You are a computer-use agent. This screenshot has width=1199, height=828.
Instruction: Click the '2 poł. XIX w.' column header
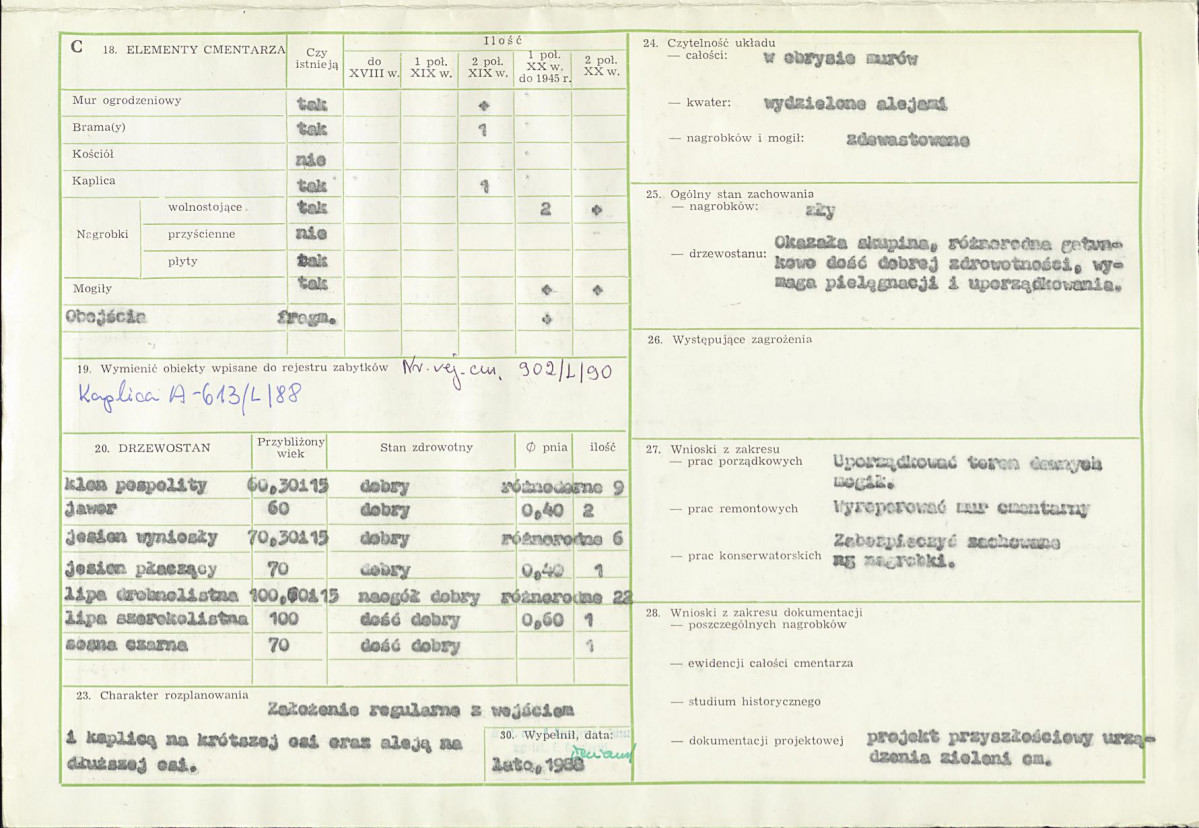(488, 67)
